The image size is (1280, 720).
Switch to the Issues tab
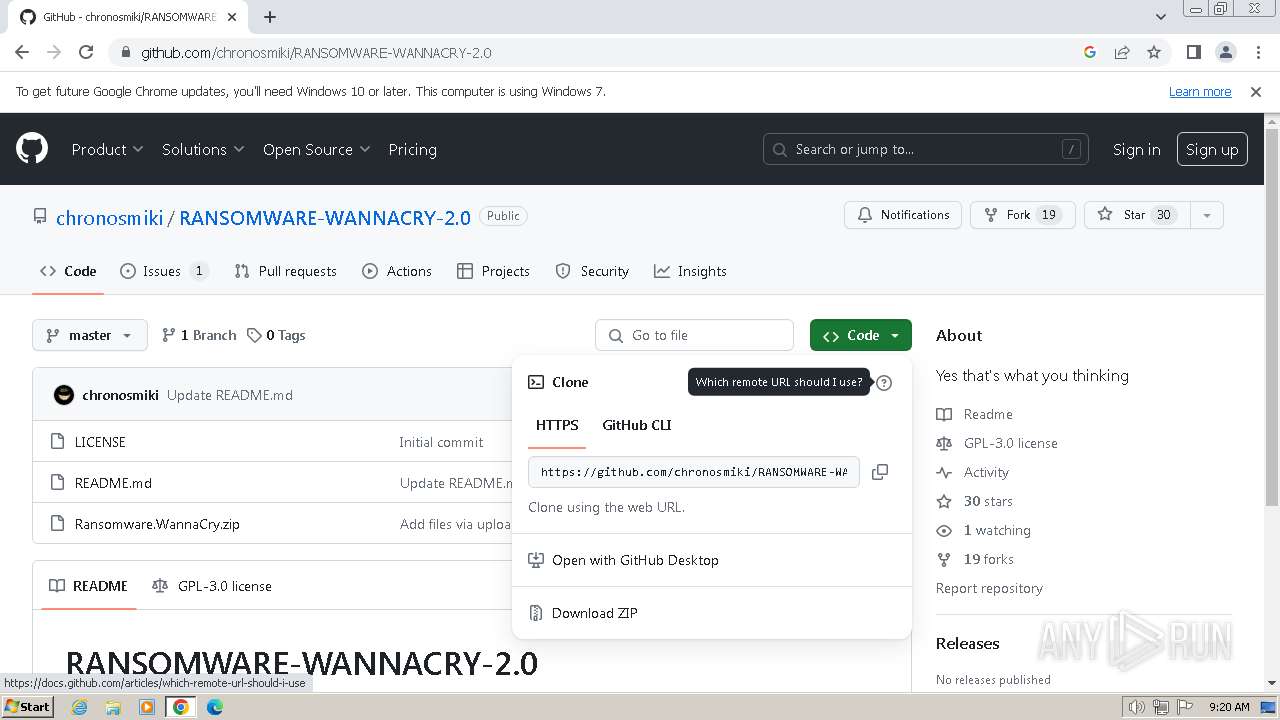point(164,271)
